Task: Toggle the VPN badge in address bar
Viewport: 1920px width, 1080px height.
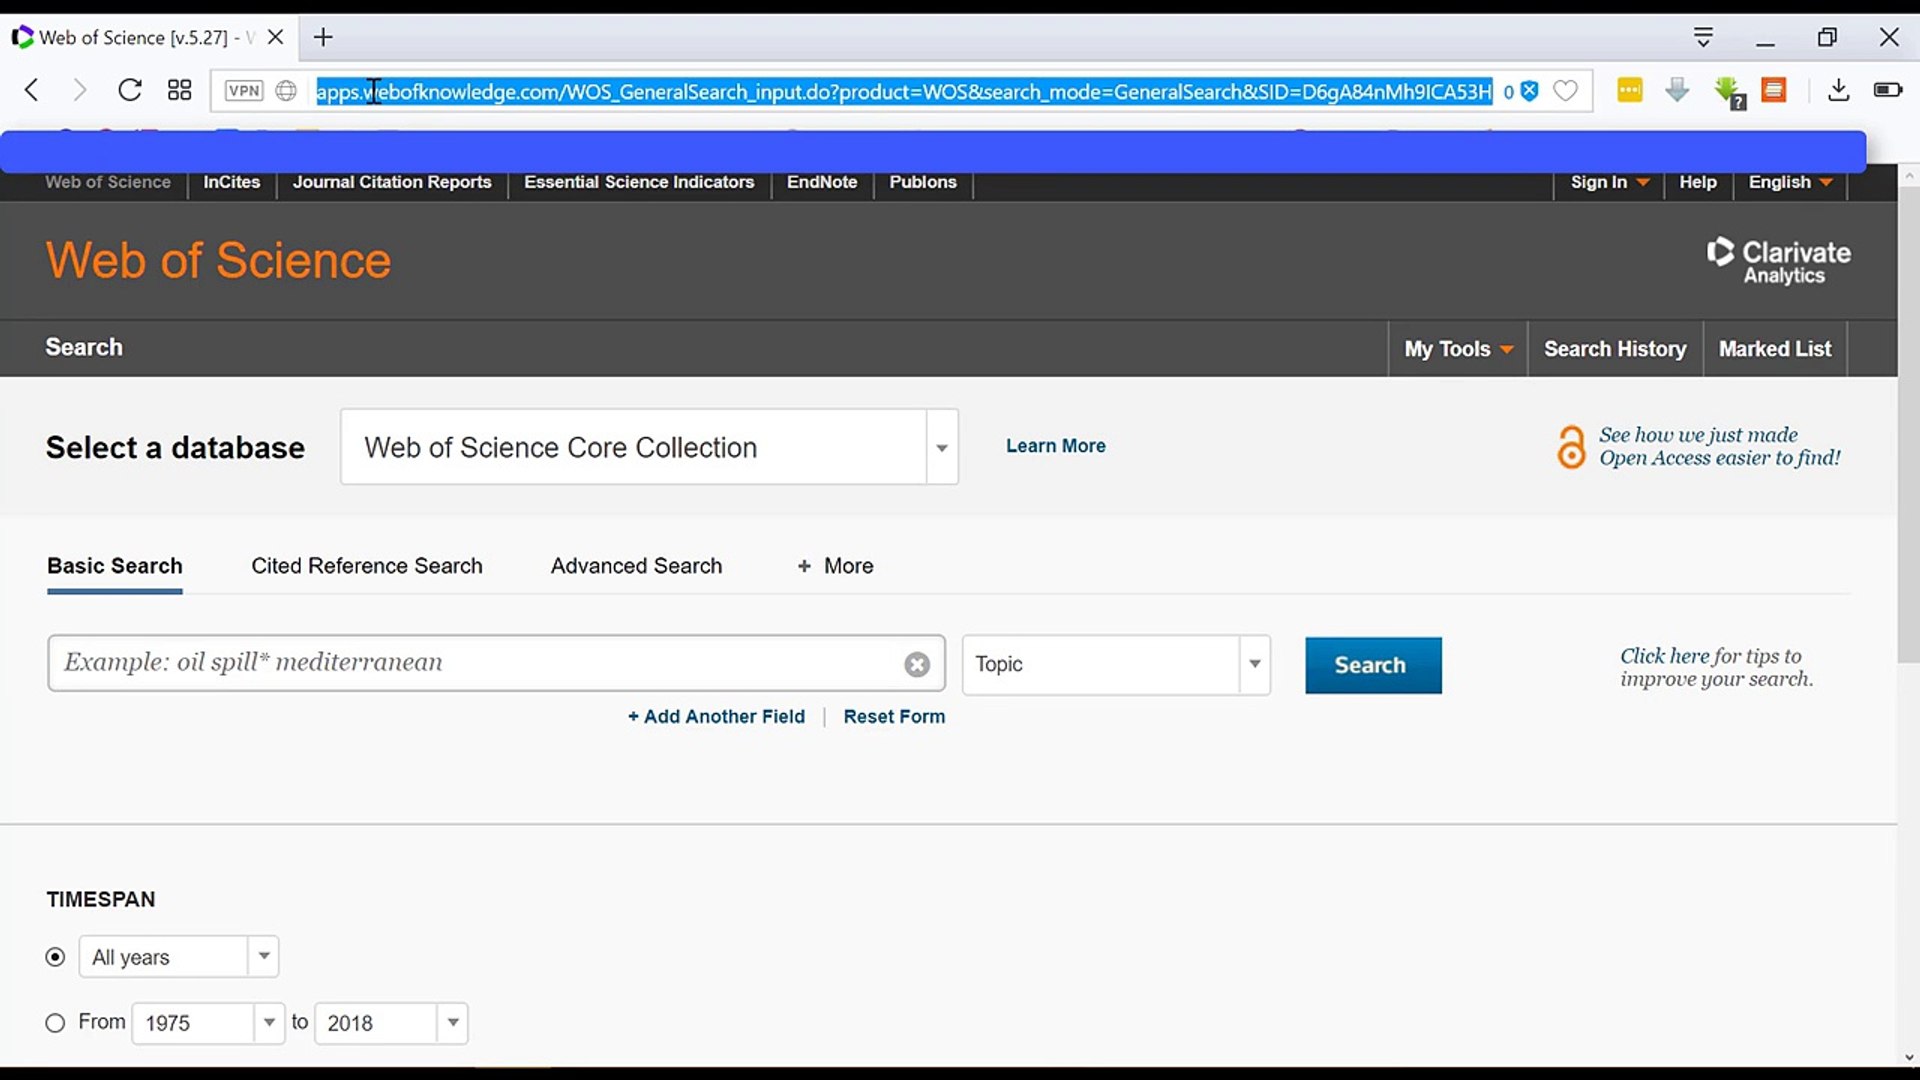Action: 244,91
